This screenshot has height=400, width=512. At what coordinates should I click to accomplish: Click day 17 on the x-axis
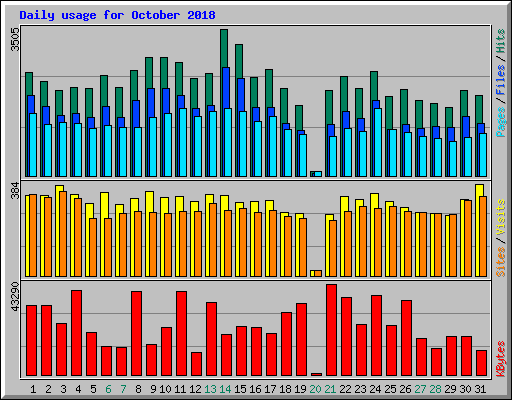pos(270,389)
